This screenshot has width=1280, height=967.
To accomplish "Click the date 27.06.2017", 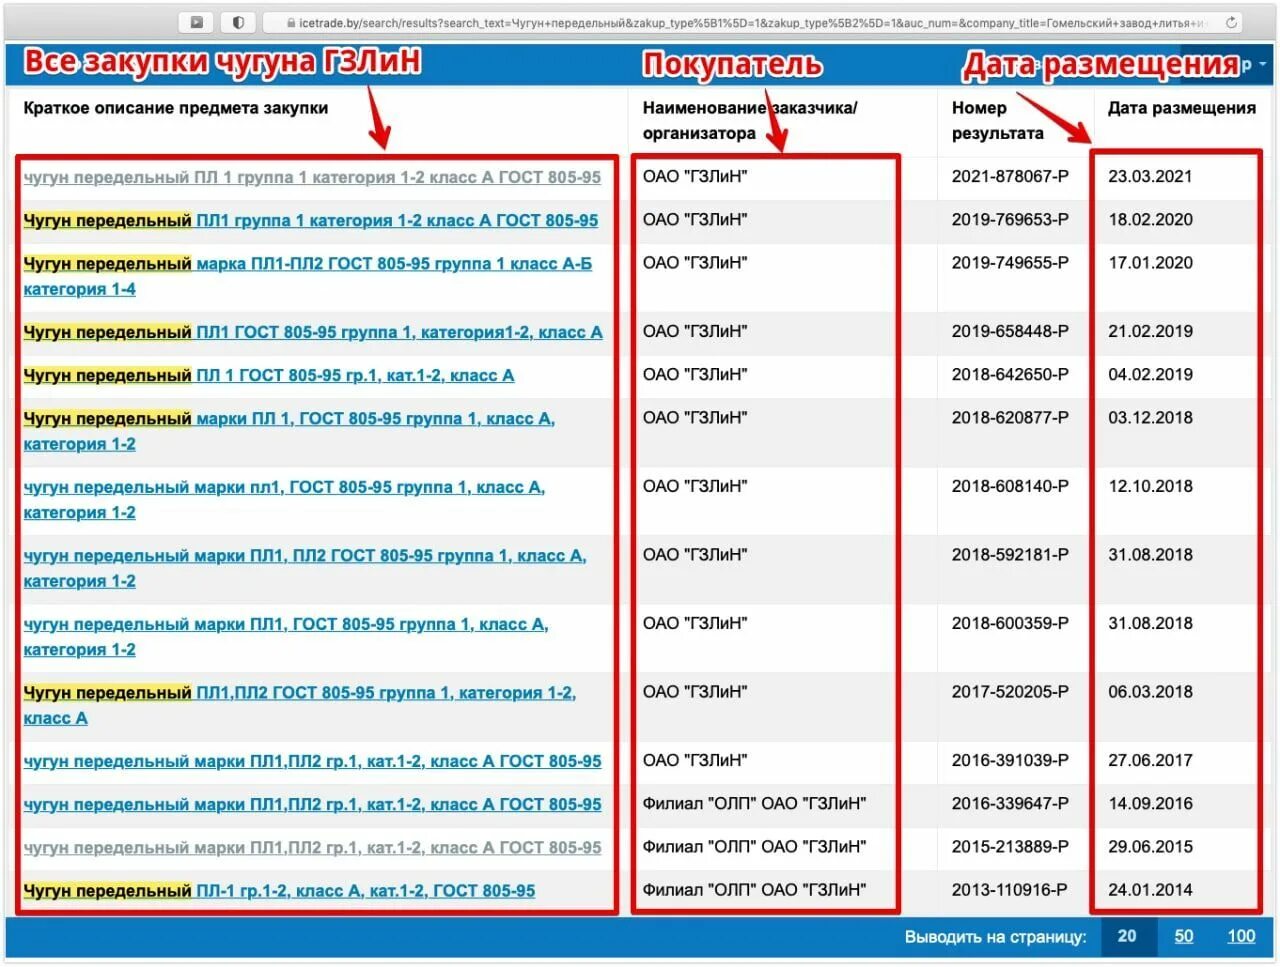I will pyautogui.click(x=1150, y=760).
